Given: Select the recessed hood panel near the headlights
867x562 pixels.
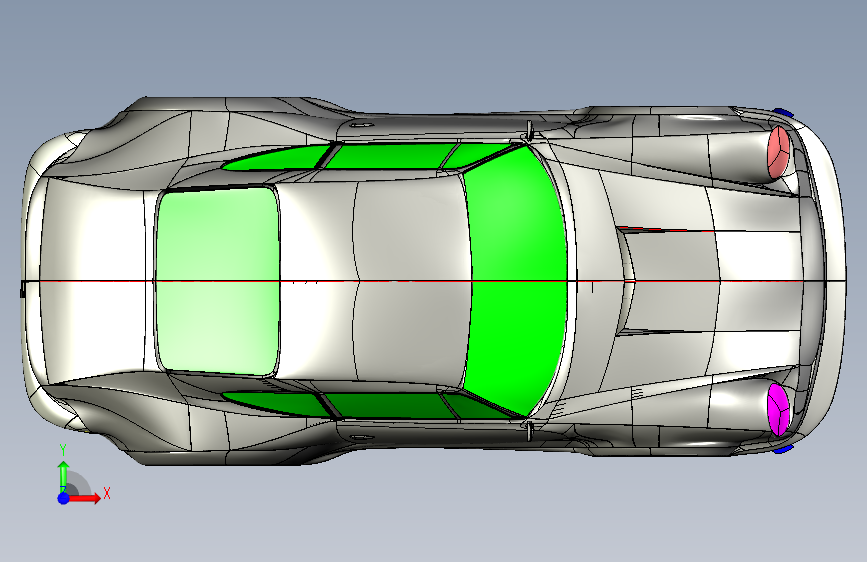Looking at the screenshot, I should click(672, 280).
